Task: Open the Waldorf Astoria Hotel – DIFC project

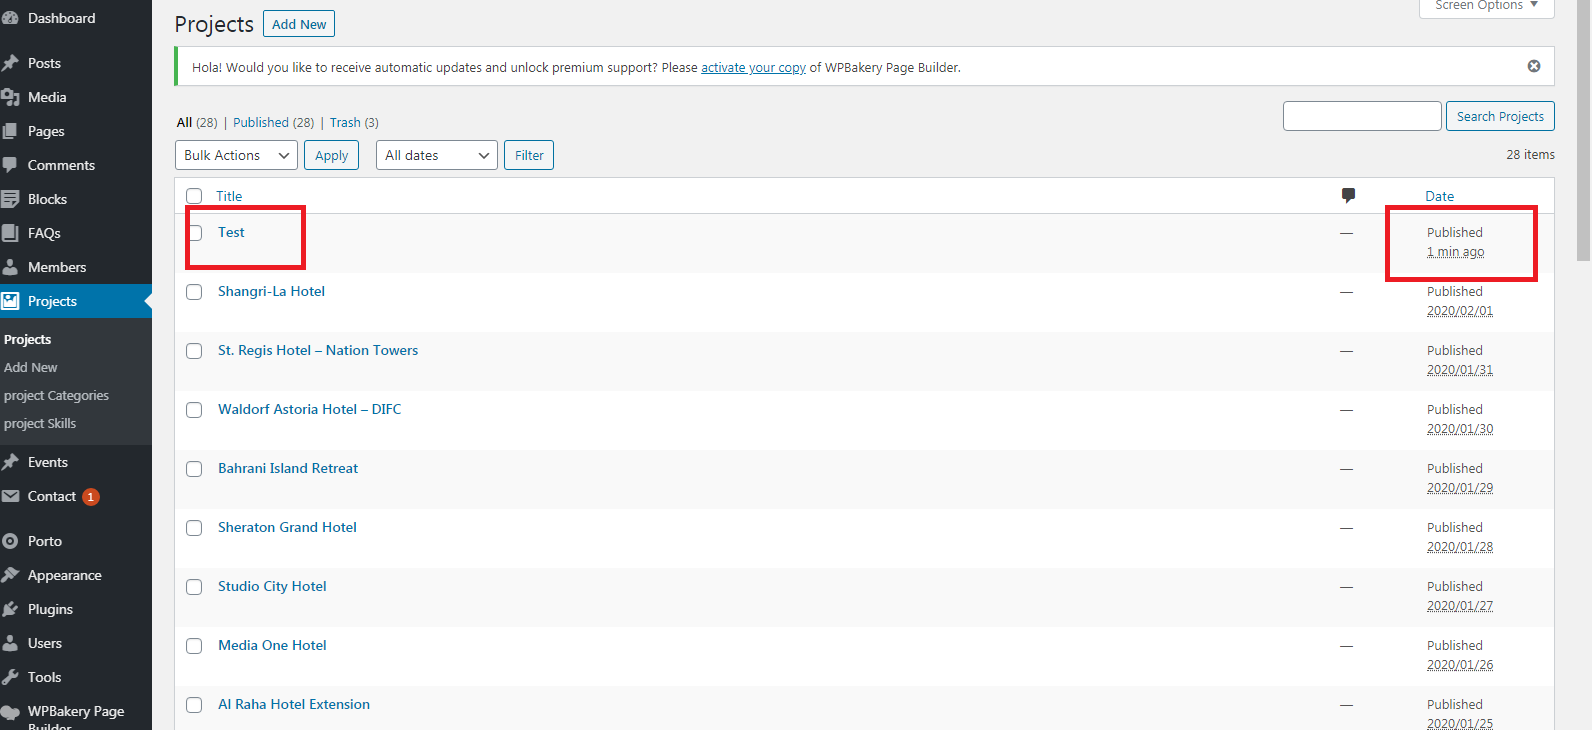Action: [x=309, y=409]
